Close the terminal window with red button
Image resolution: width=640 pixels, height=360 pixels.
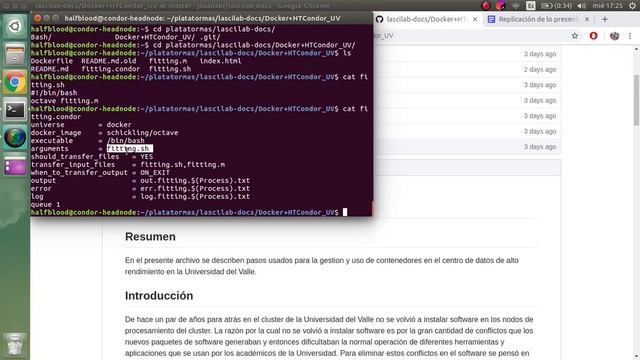(x=38, y=18)
